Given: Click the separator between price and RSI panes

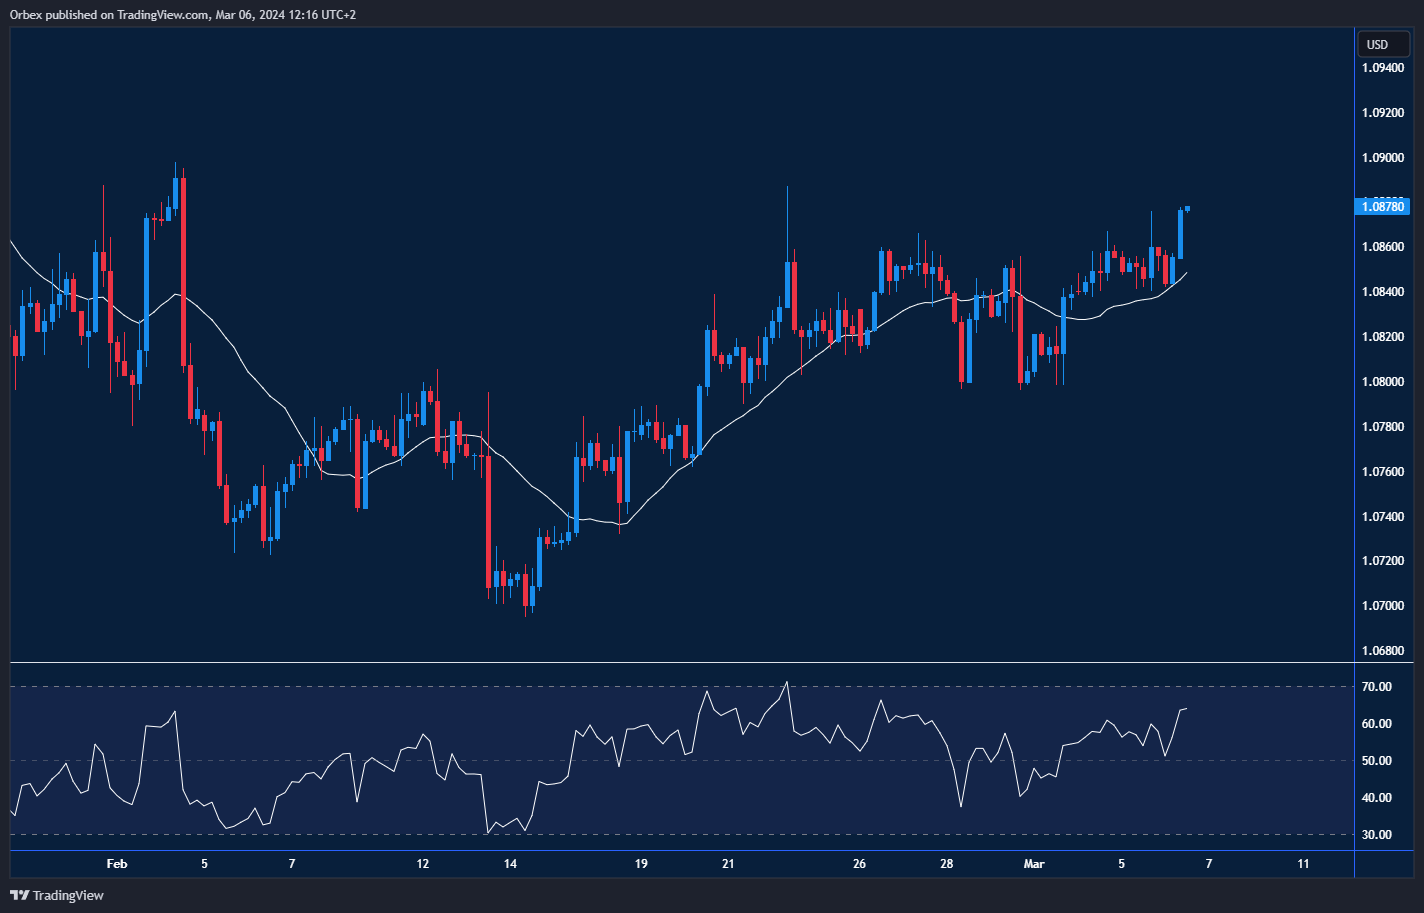Looking at the screenshot, I should pos(680,662).
